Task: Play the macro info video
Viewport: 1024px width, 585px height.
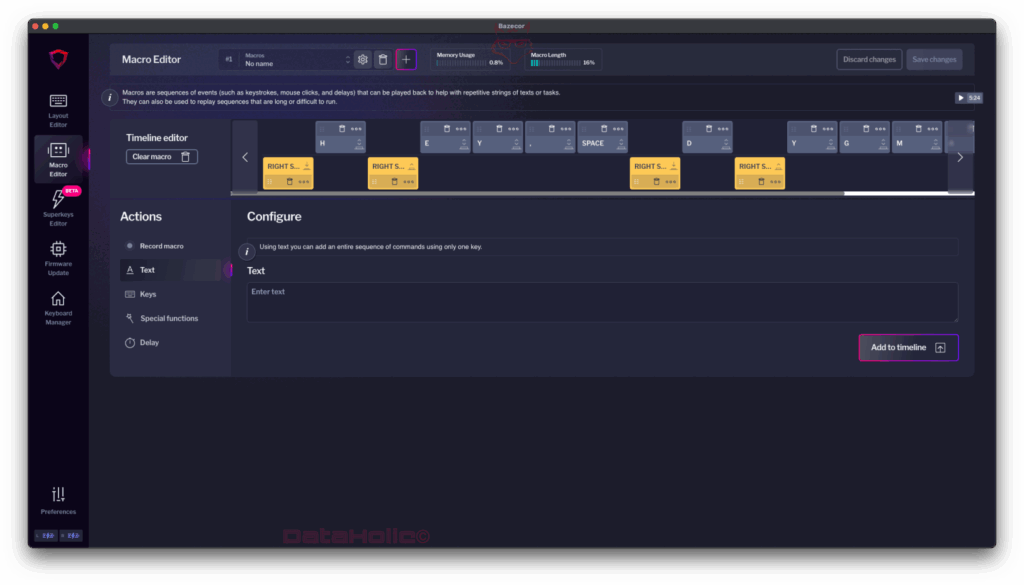Action: pyautogui.click(x=968, y=98)
